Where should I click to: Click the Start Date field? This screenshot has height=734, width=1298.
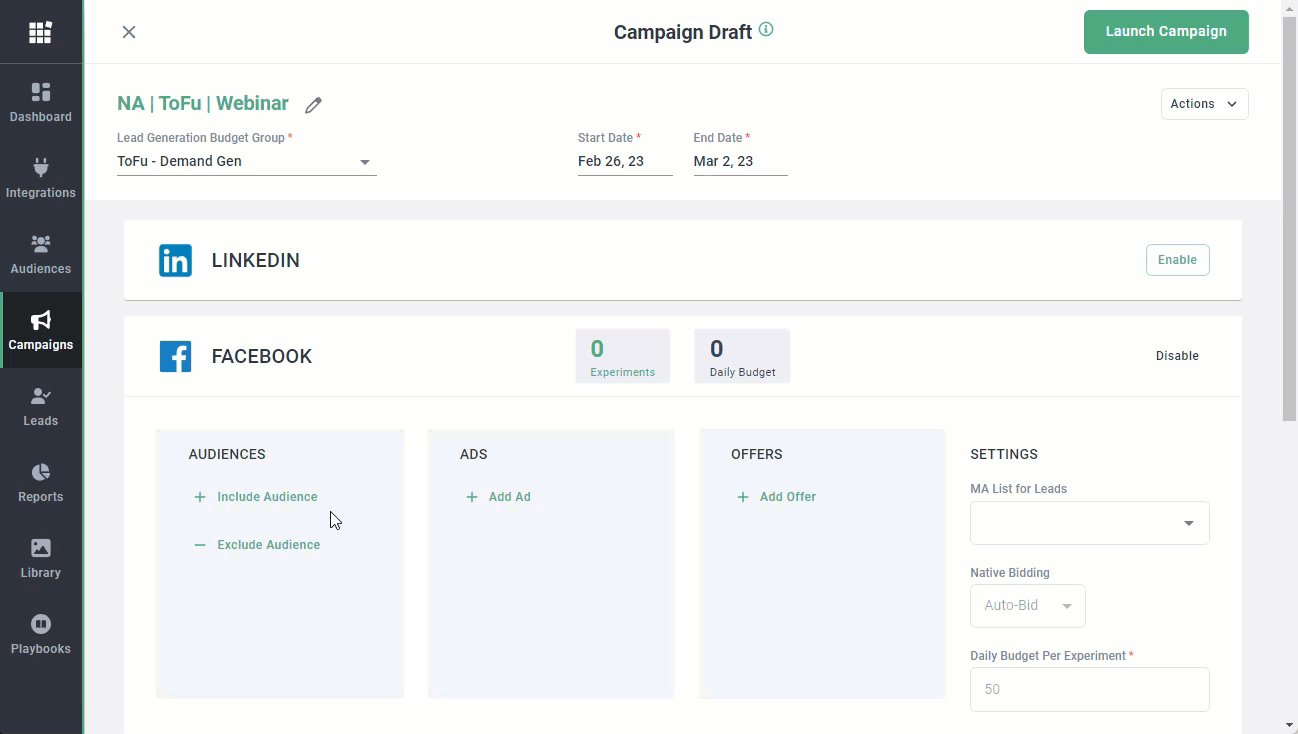(x=624, y=162)
